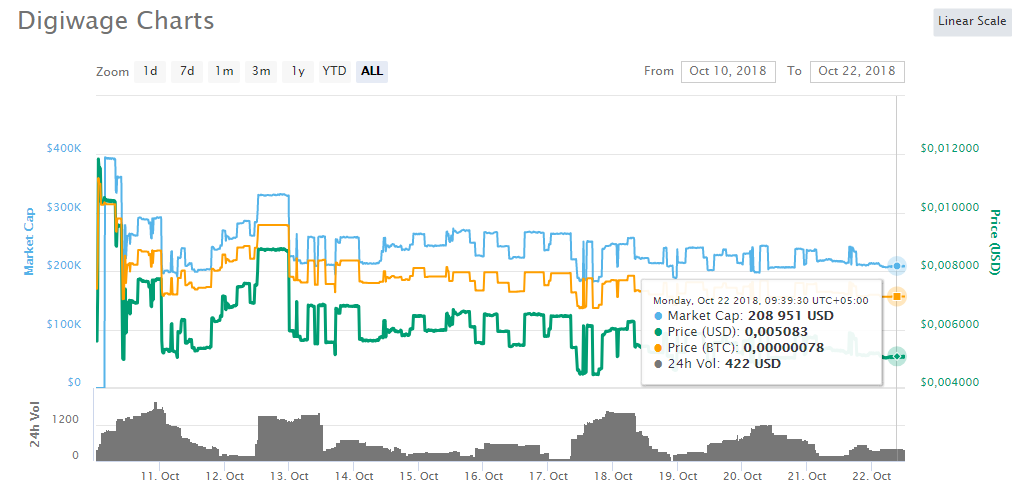Select the 7d zoom range
Viewport: 1012px width, 492px height.
[x=187, y=71]
